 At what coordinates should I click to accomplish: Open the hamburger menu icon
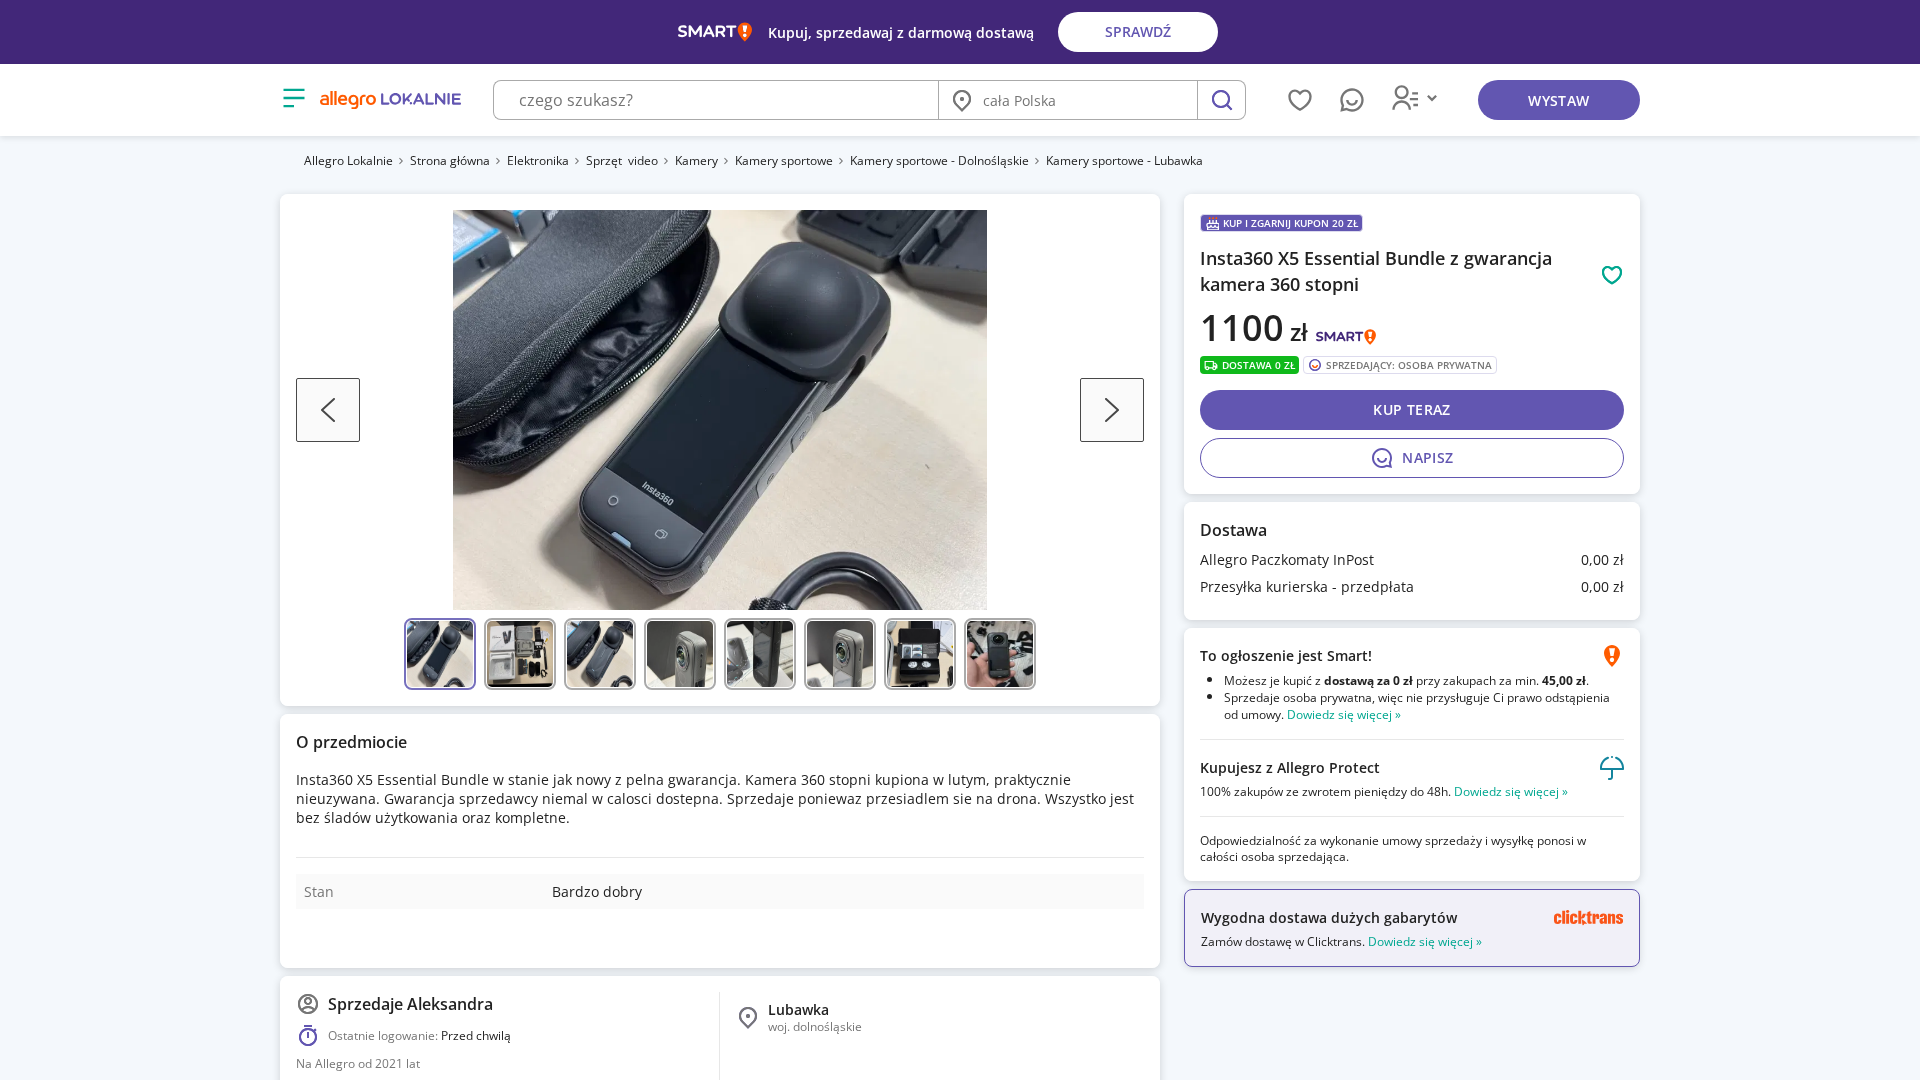(x=293, y=98)
